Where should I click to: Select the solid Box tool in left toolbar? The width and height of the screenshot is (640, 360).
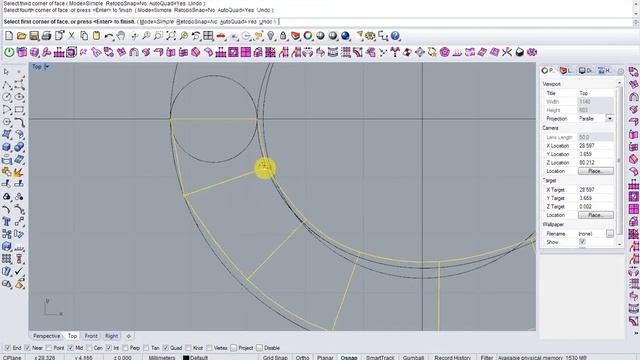click(x=7, y=147)
